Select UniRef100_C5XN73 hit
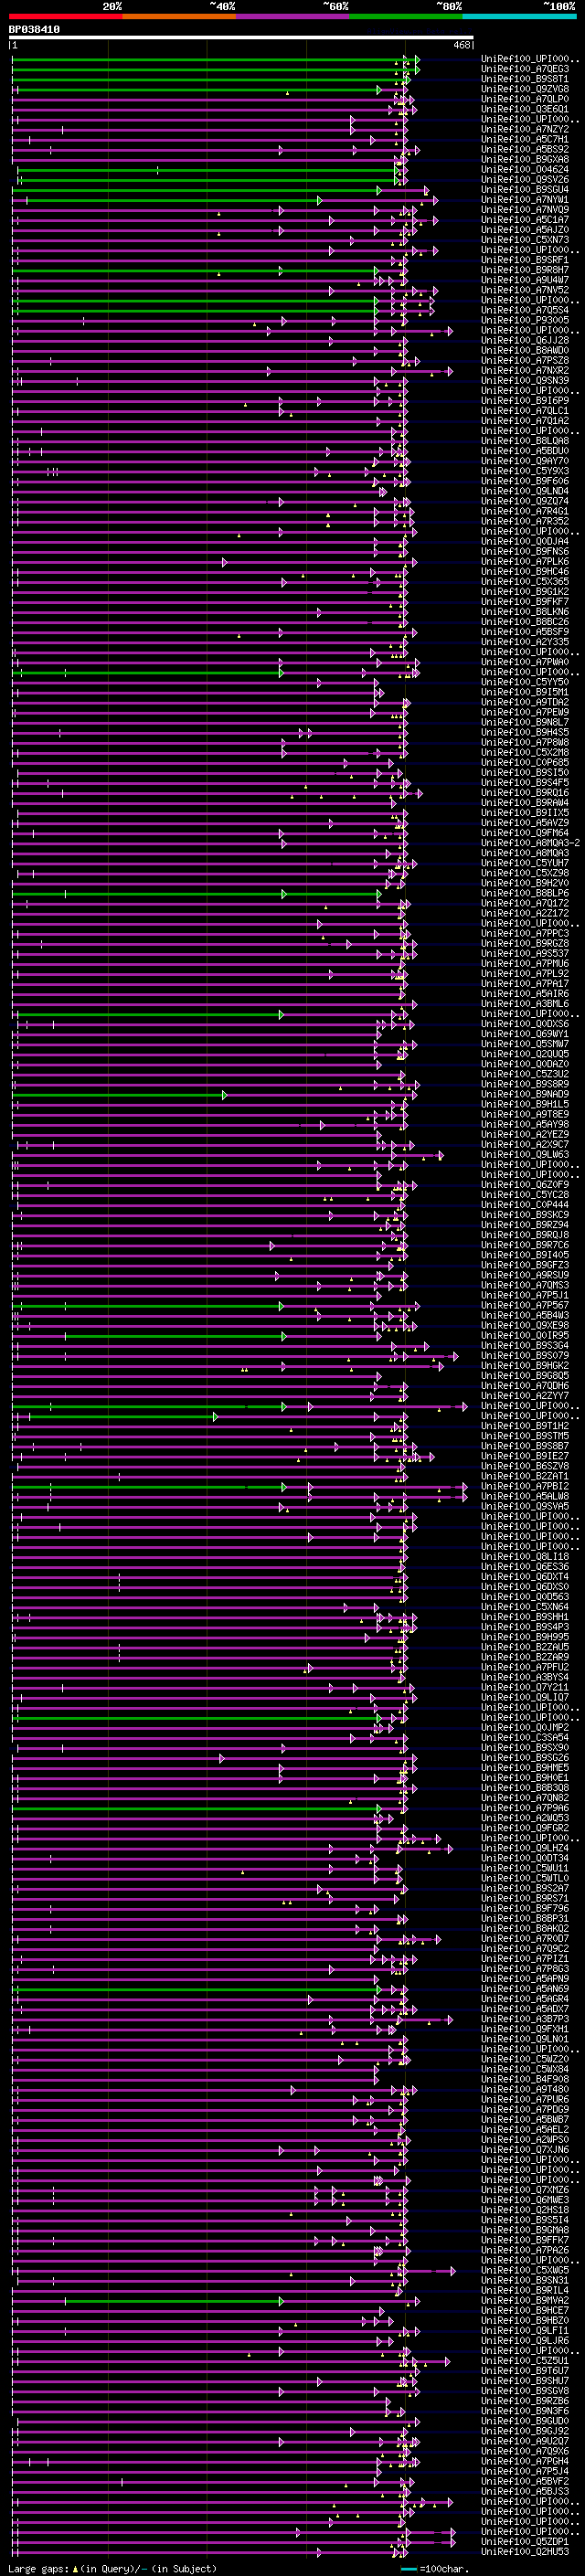This screenshot has height=2576, width=585. click(525, 240)
